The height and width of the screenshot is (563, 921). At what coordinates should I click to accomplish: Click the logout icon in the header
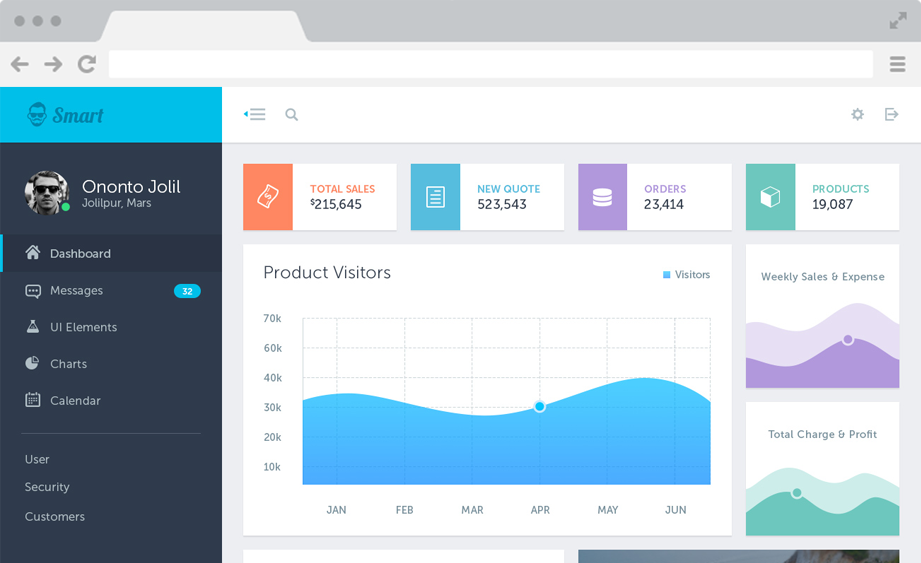[x=891, y=115]
